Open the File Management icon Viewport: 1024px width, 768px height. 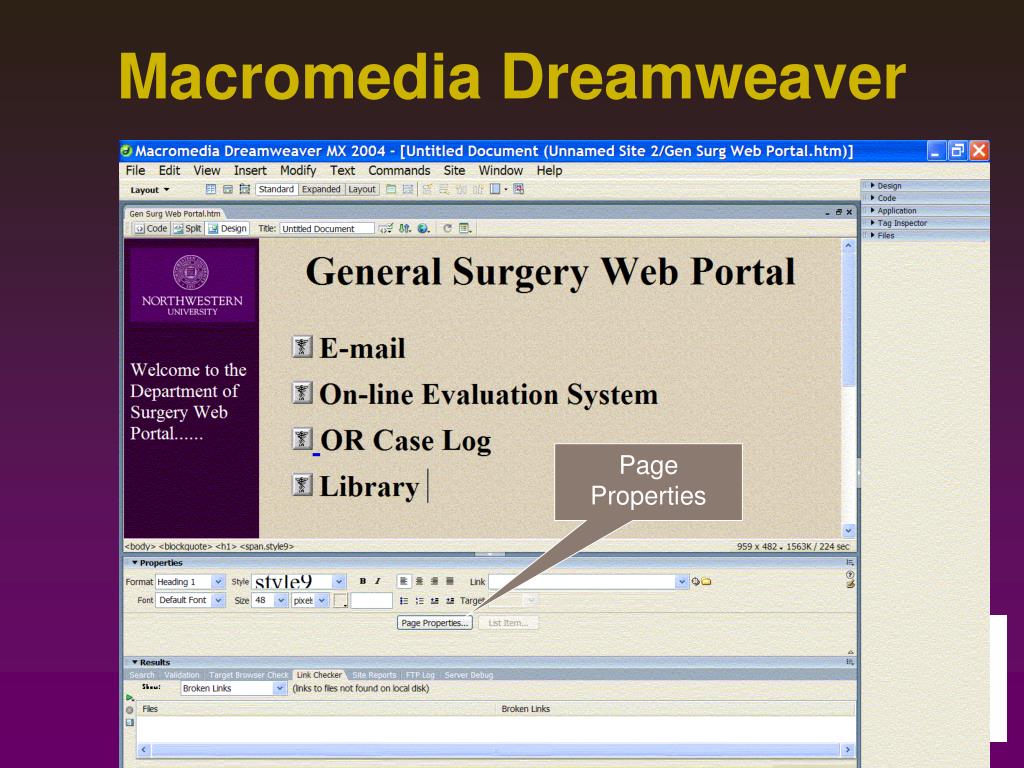[x=405, y=229]
